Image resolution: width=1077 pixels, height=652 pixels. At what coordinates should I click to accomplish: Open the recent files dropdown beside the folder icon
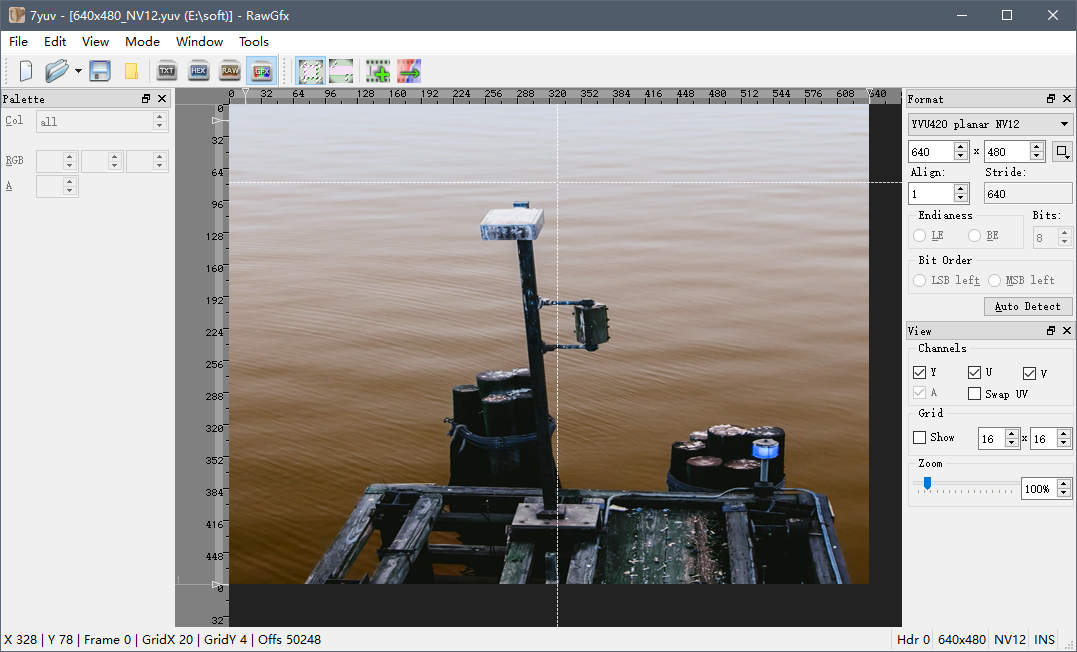pos(76,70)
